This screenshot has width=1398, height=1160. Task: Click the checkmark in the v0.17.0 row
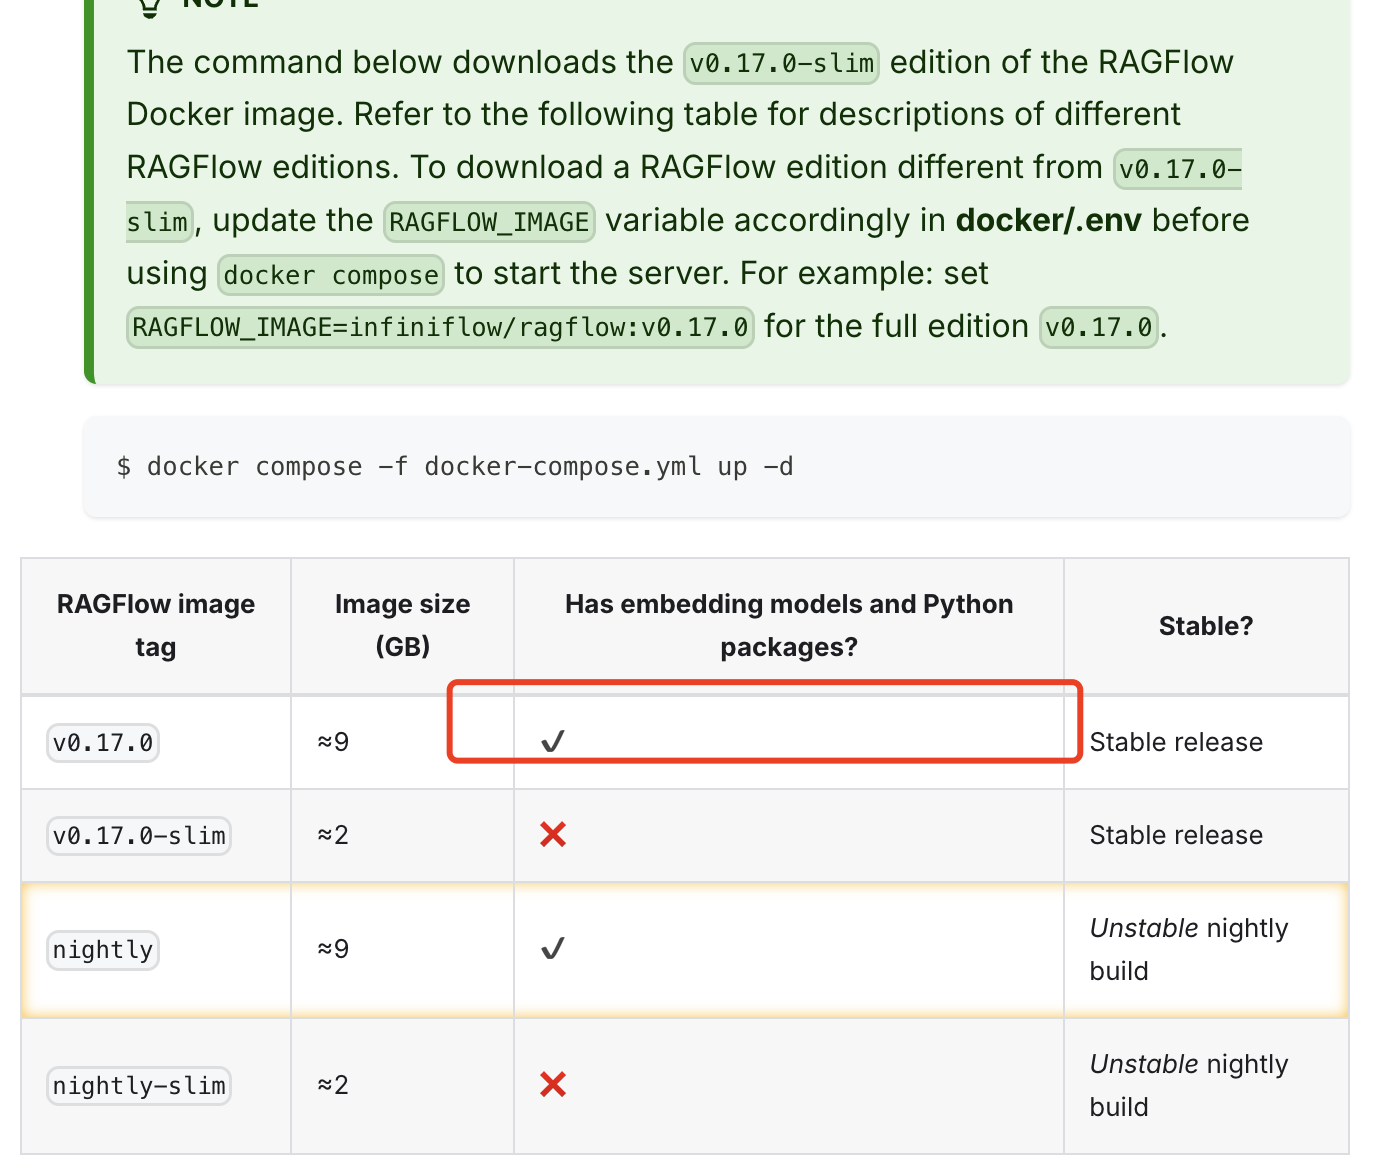[x=553, y=741]
